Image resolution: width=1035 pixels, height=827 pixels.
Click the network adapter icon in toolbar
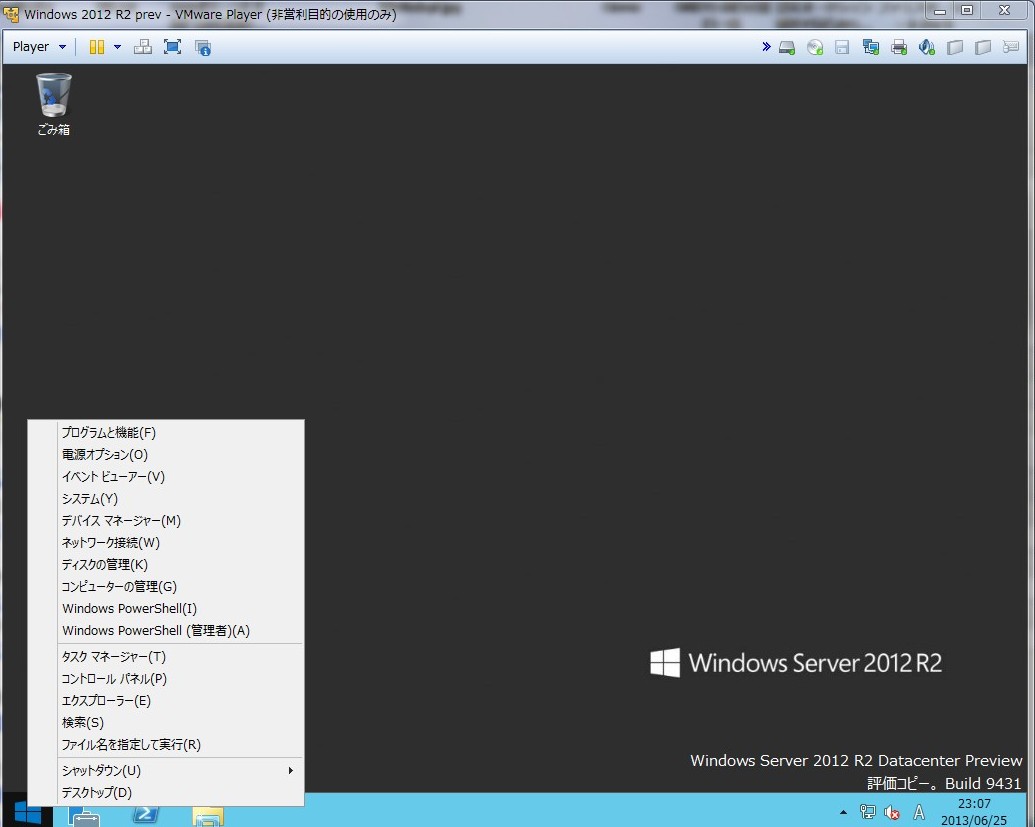pyautogui.click(x=870, y=46)
